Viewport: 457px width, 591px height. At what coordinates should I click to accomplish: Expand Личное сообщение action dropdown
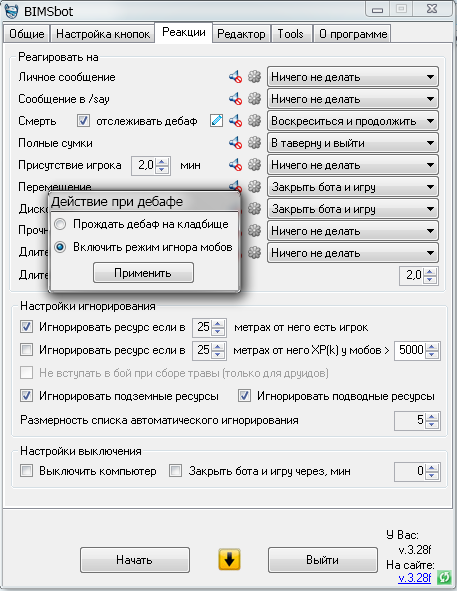(353, 77)
